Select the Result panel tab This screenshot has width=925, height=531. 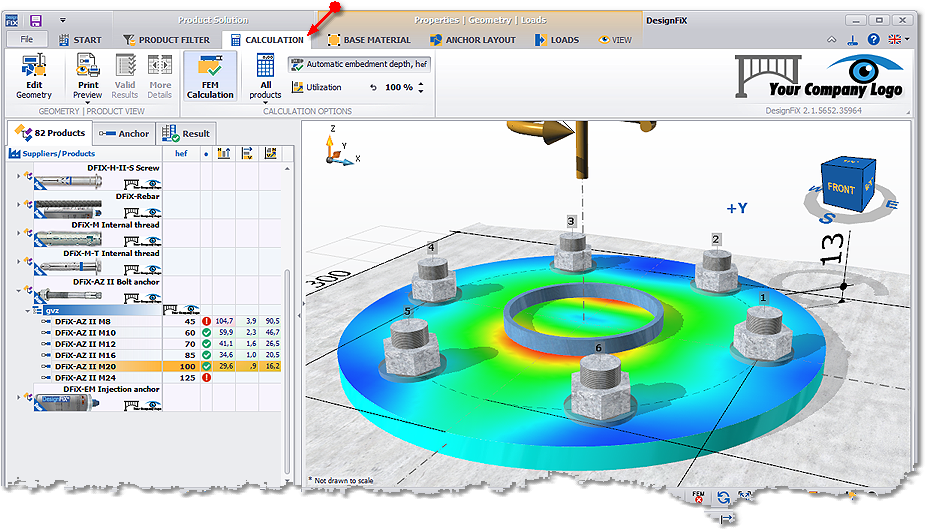pos(186,134)
